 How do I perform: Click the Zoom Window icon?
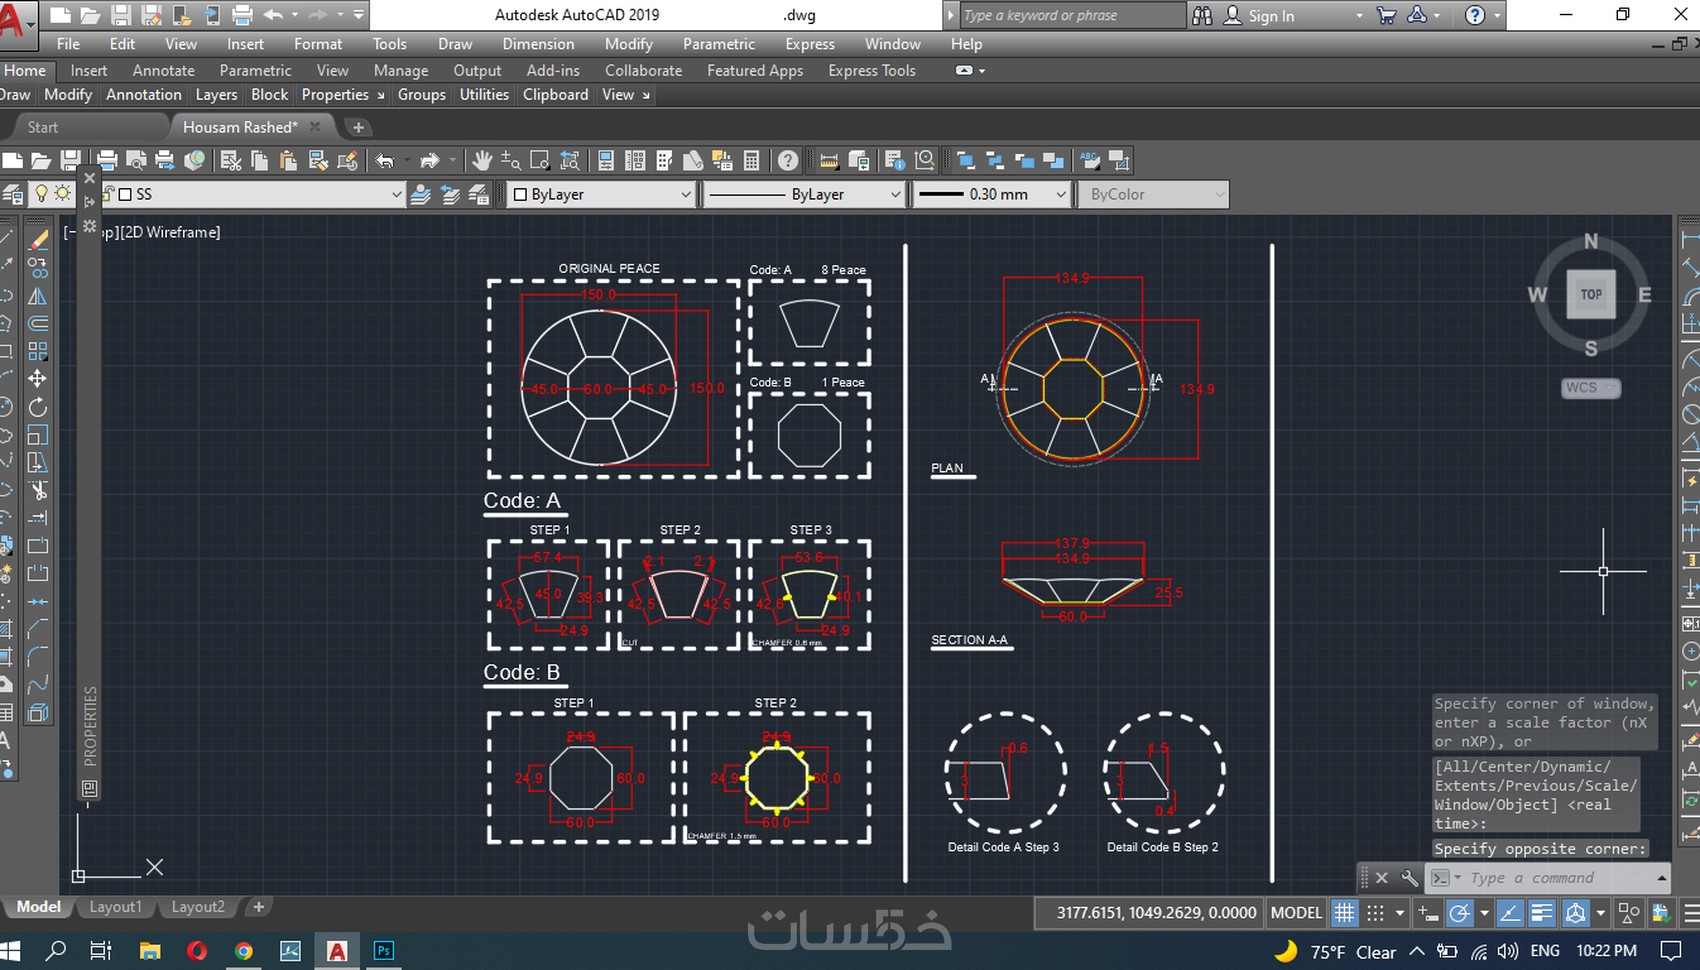540,160
